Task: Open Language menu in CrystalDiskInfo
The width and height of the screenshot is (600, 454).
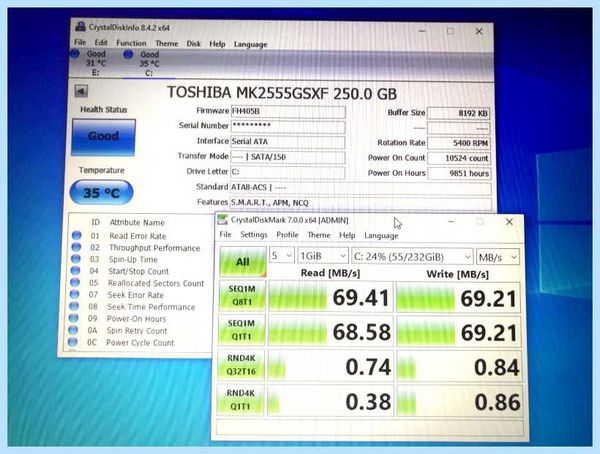Action: [x=251, y=44]
